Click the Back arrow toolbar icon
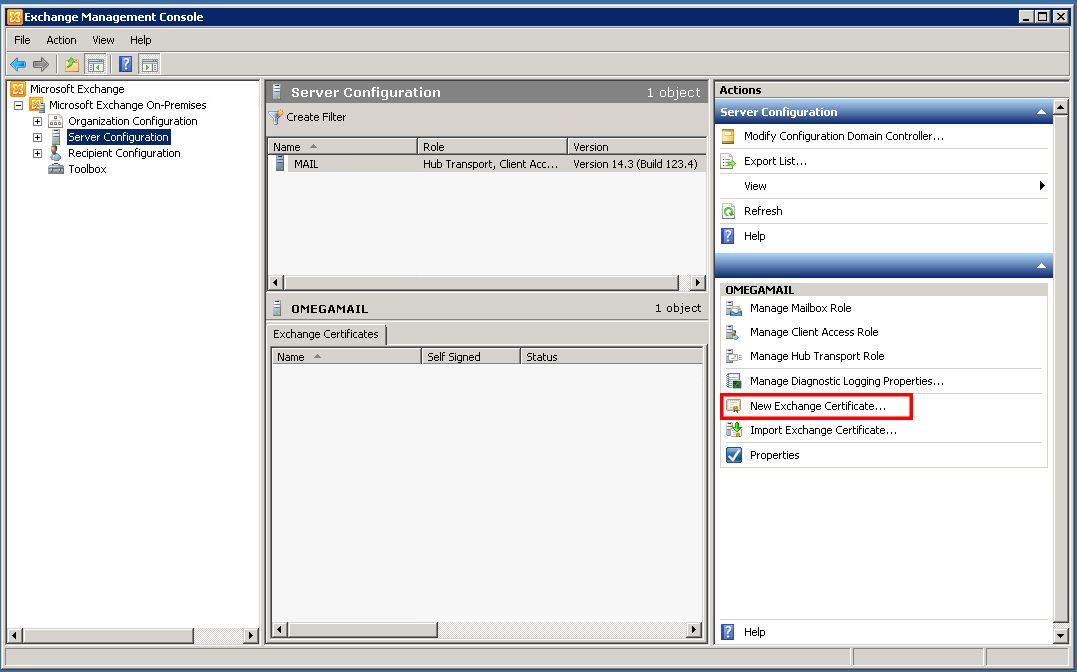This screenshot has width=1077, height=672. tap(19, 65)
